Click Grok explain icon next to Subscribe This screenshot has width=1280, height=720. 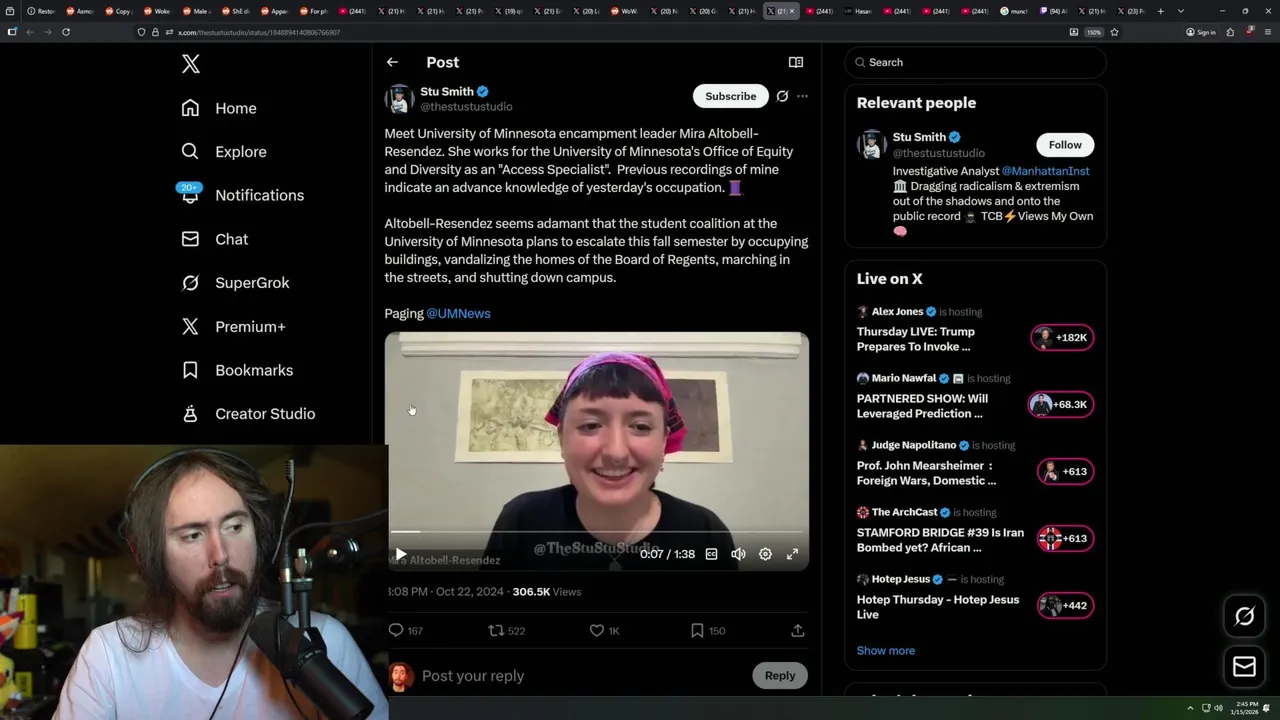782,96
